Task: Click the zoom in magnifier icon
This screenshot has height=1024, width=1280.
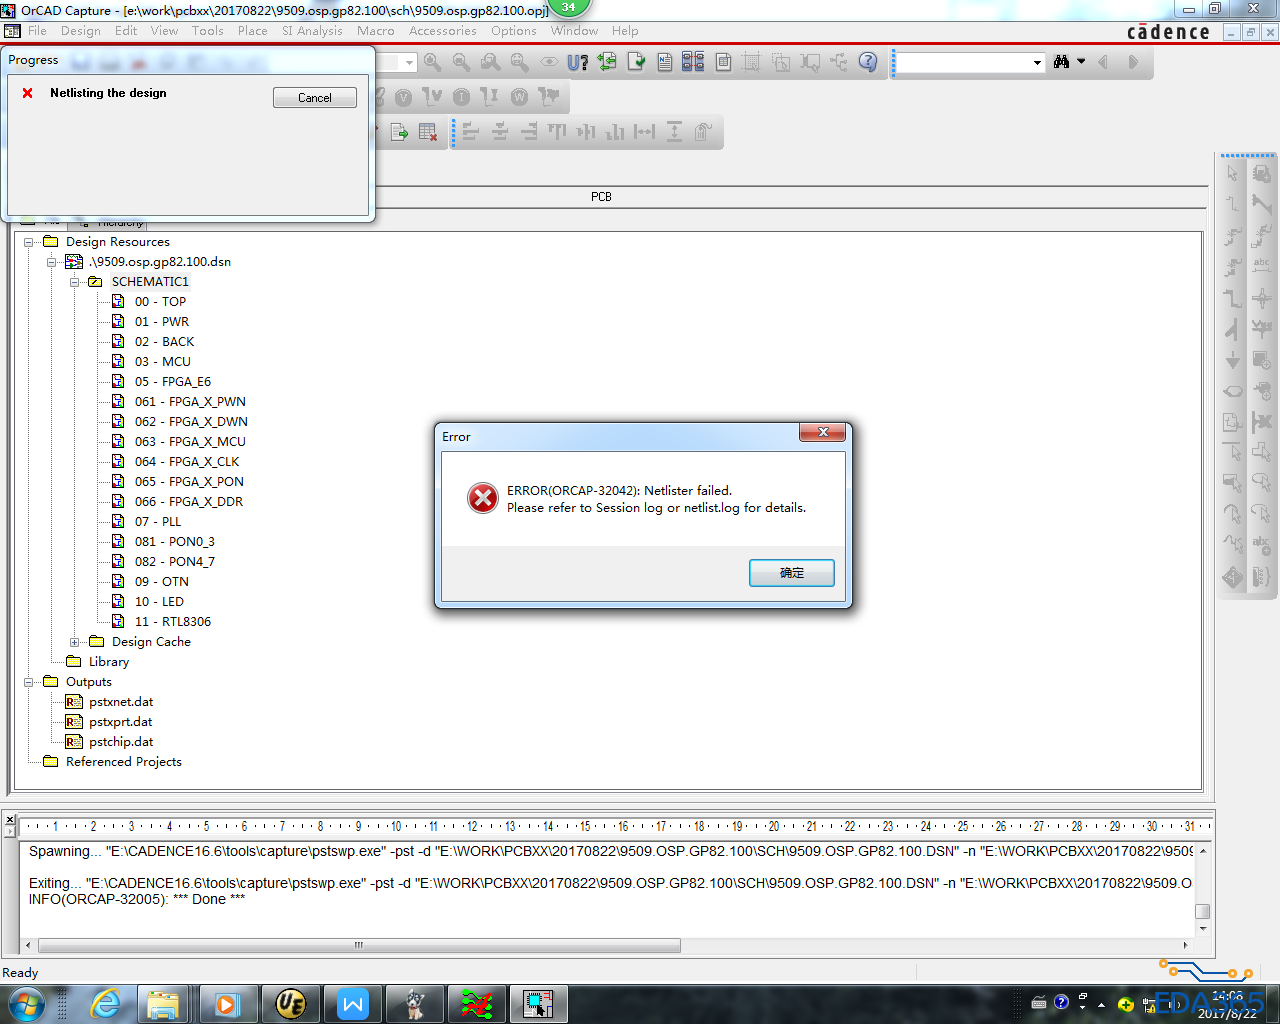Action: click(x=432, y=62)
